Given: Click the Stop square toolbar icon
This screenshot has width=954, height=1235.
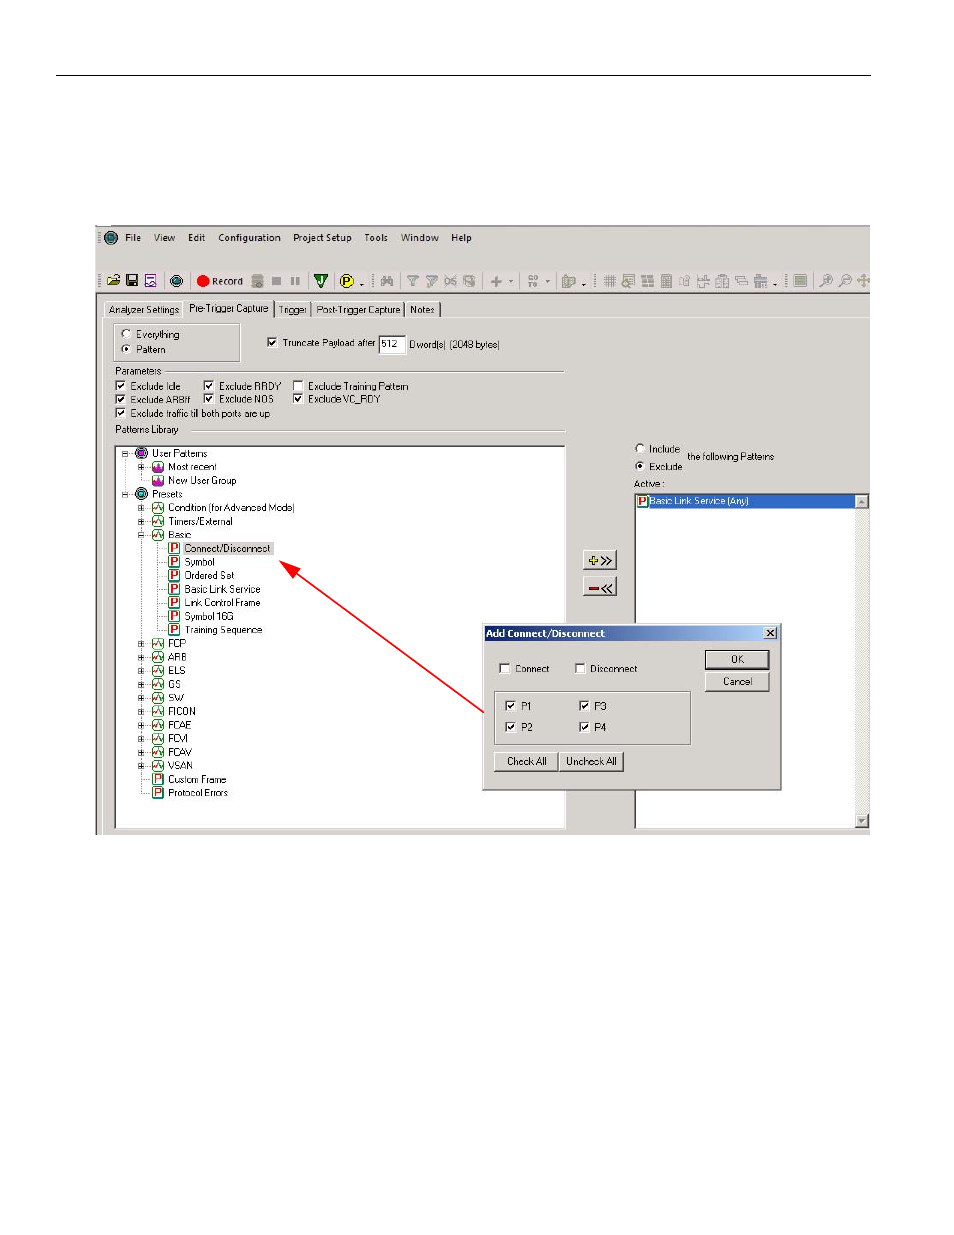Looking at the screenshot, I should (x=277, y=281).
